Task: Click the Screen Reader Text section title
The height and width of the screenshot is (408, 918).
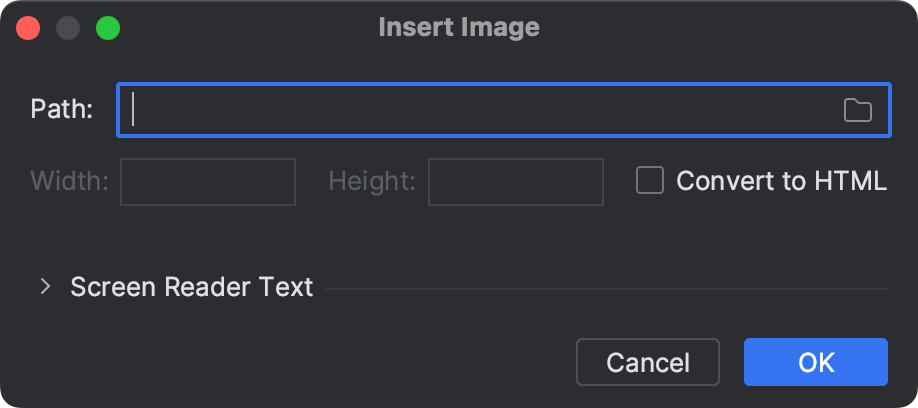Action: tap(191, 287)
